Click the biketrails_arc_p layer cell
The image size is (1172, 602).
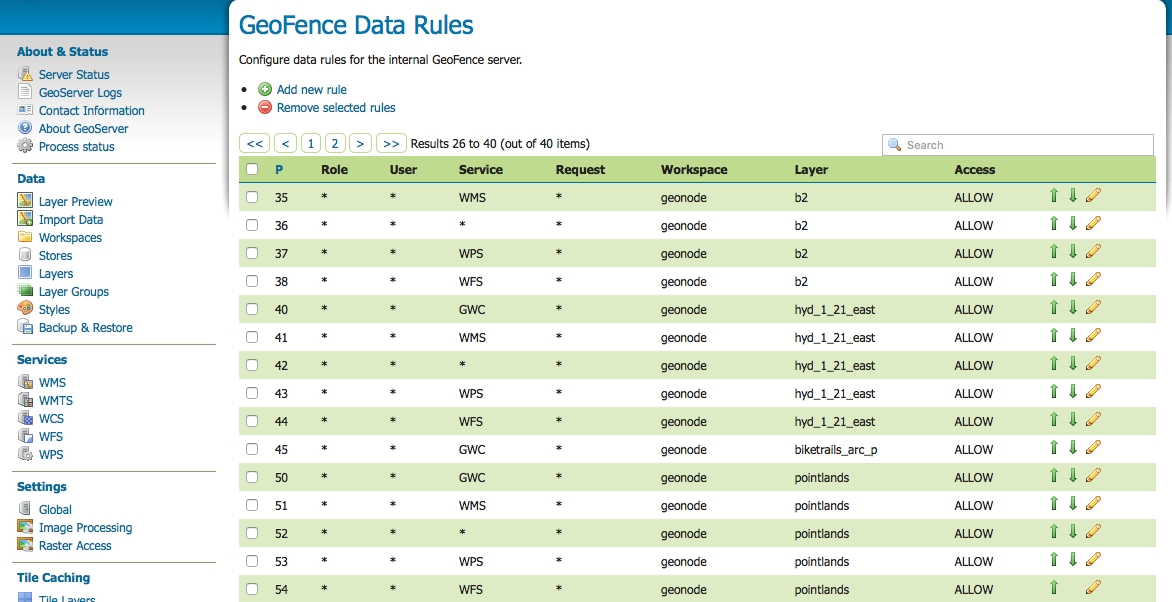point(836,449)
